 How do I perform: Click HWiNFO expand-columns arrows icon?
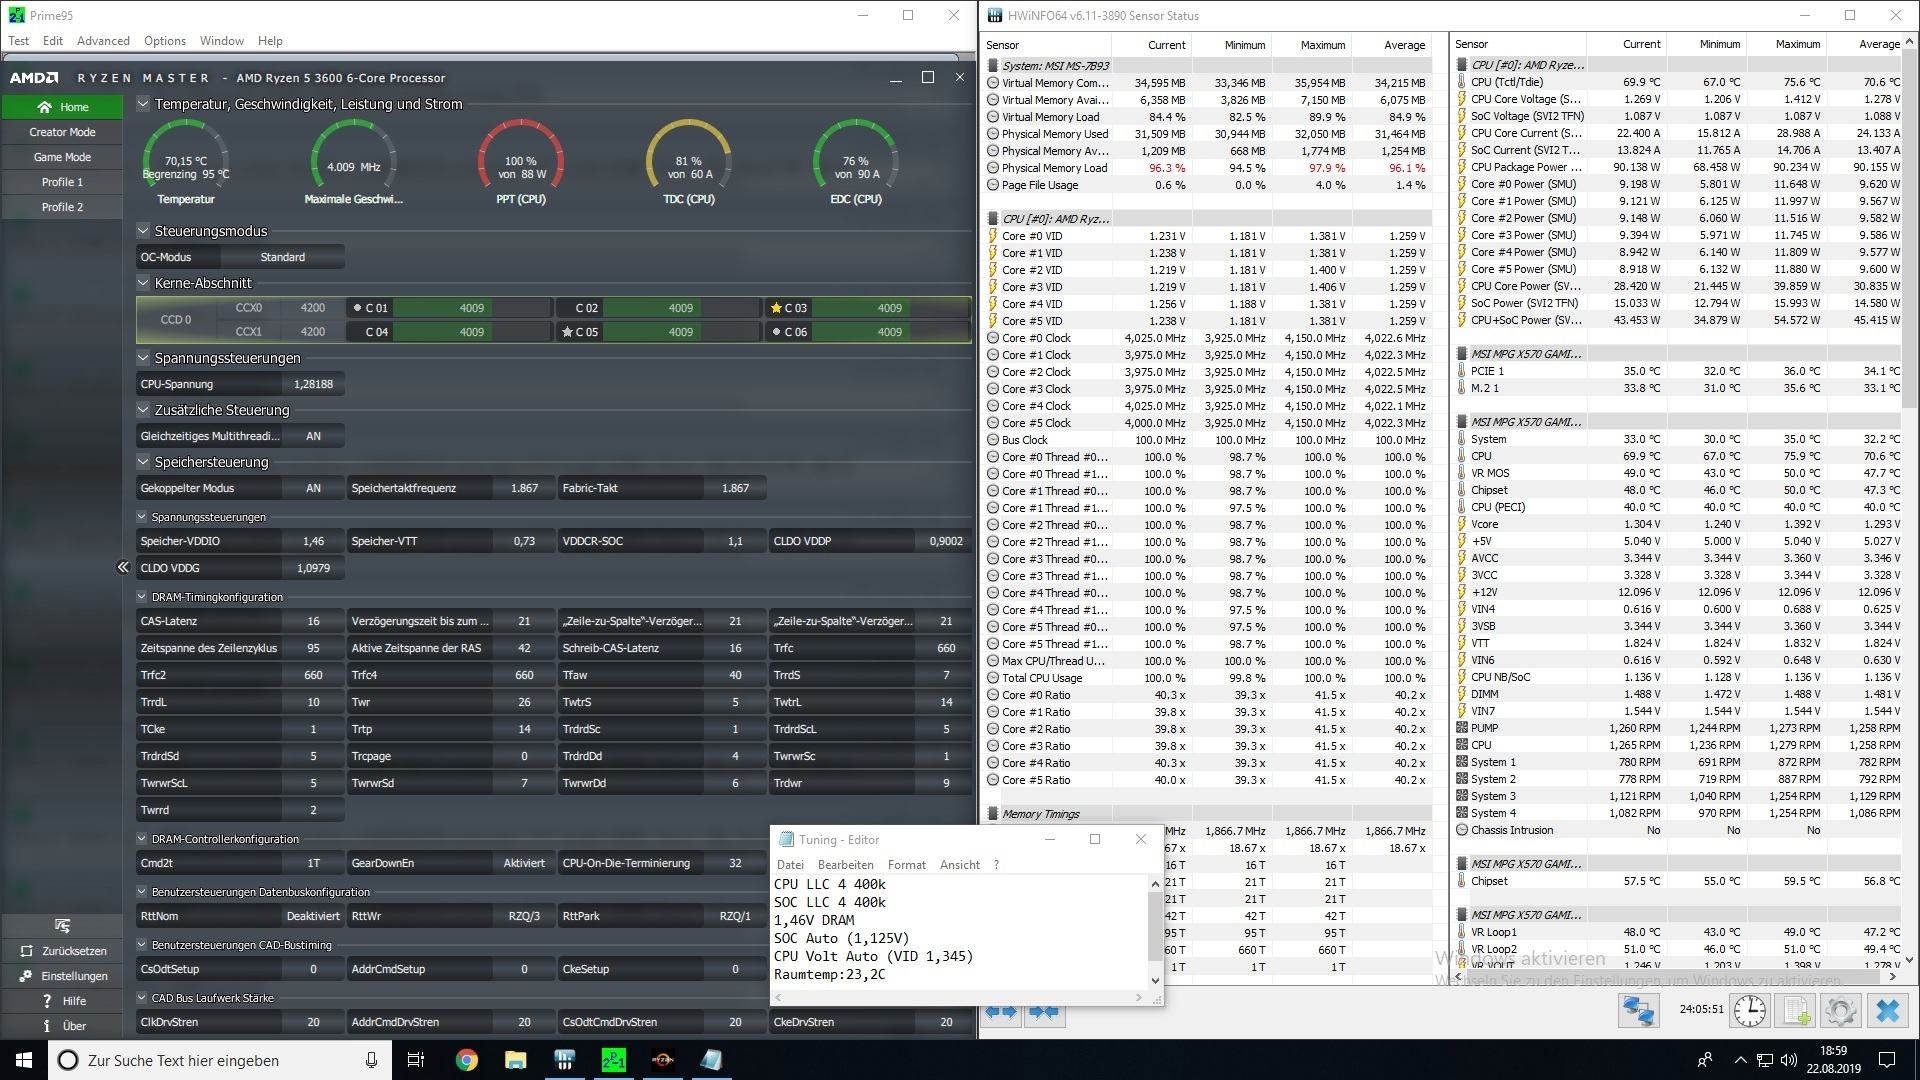[x=1001, y=1011]
